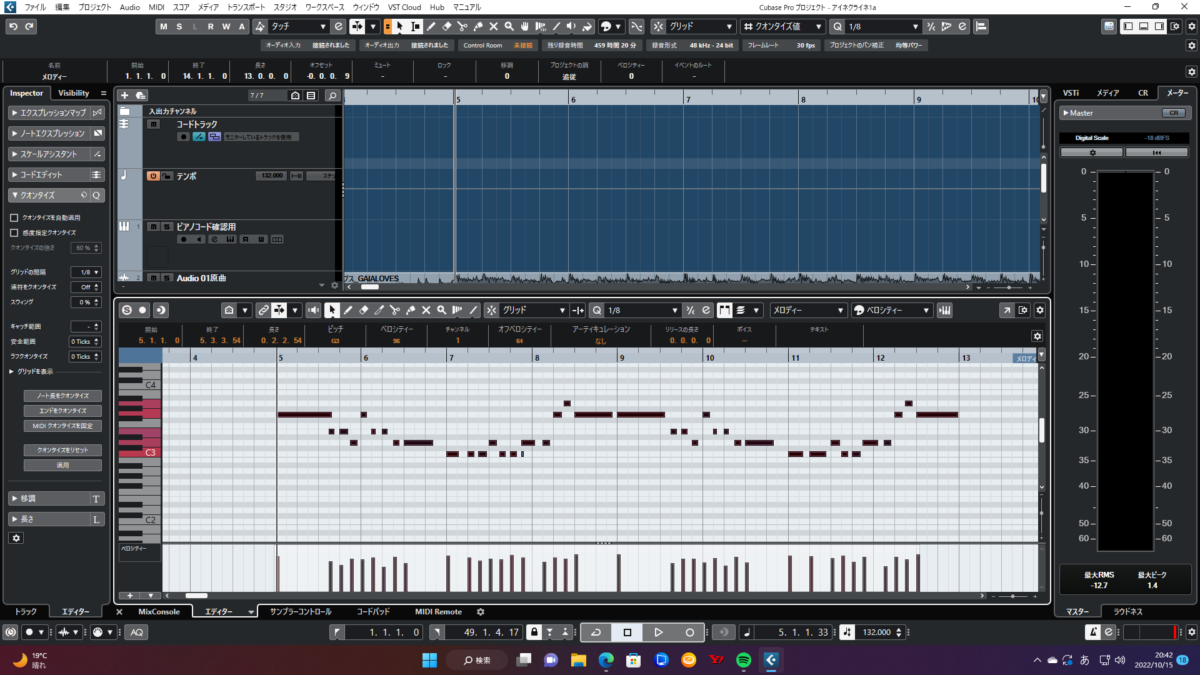
Task: Switch to the Visibility tab
Action: pyautogui.click(x=73, y=93)
